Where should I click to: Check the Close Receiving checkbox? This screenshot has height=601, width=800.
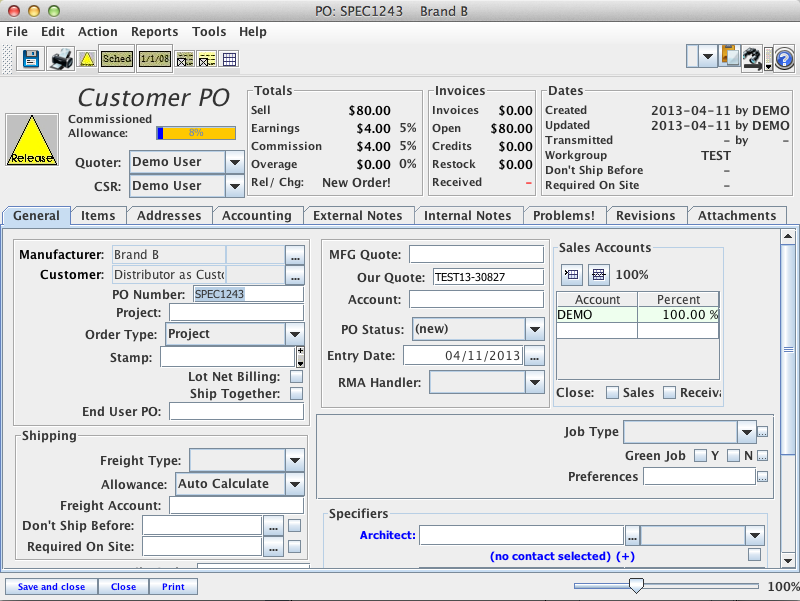click(x=669, y=392)
